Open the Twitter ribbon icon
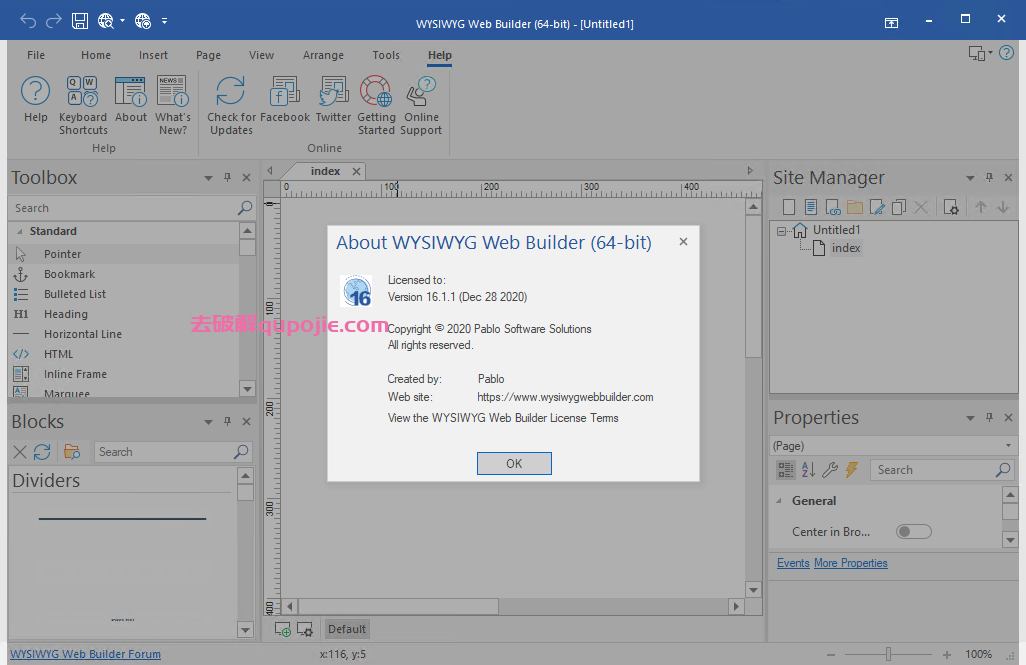The width and height of the screenshot is (1026, 665). click(x=334, y=99)
